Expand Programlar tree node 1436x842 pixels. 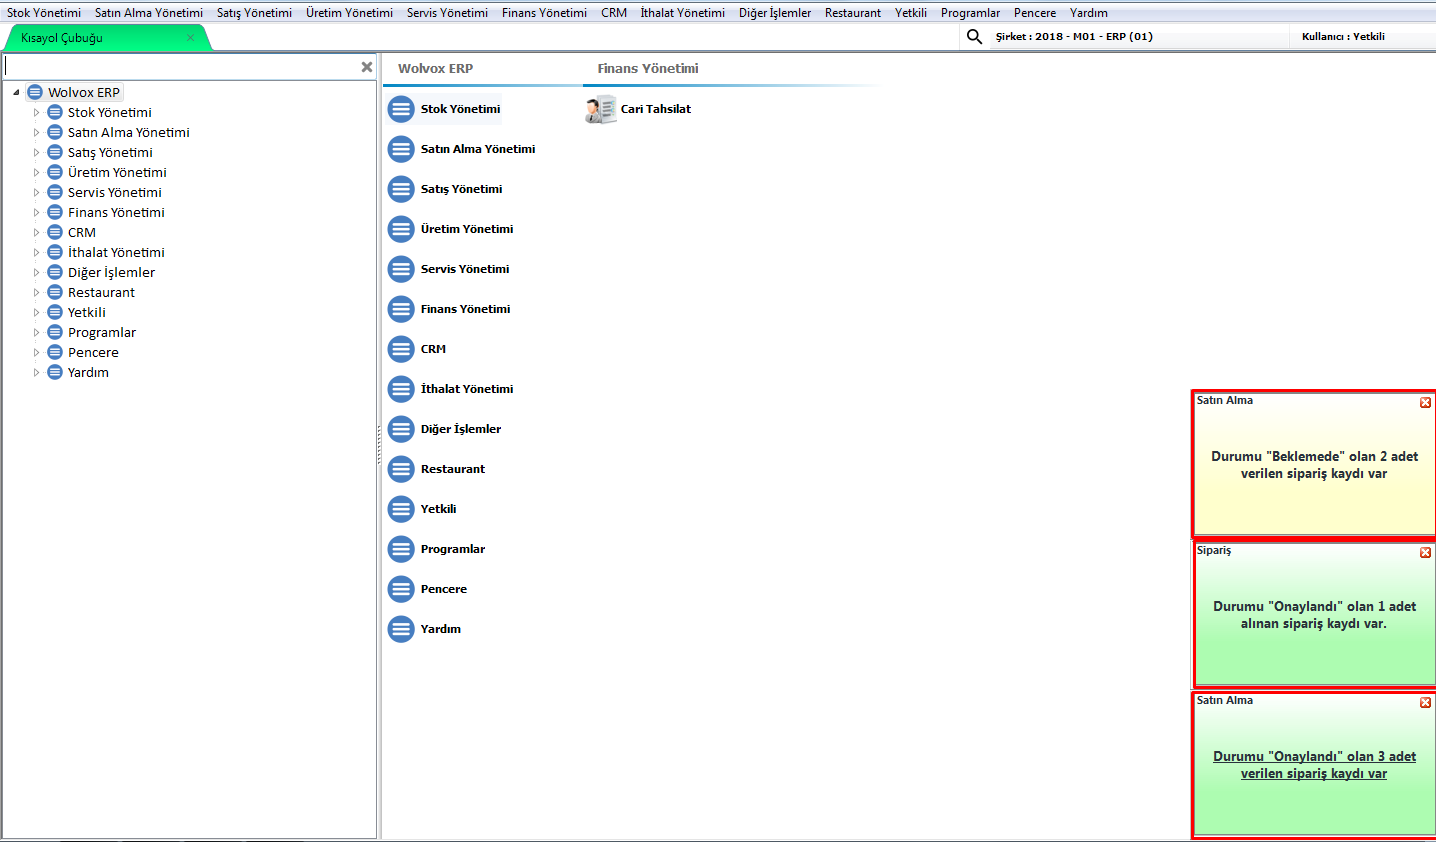pos(36,332)
